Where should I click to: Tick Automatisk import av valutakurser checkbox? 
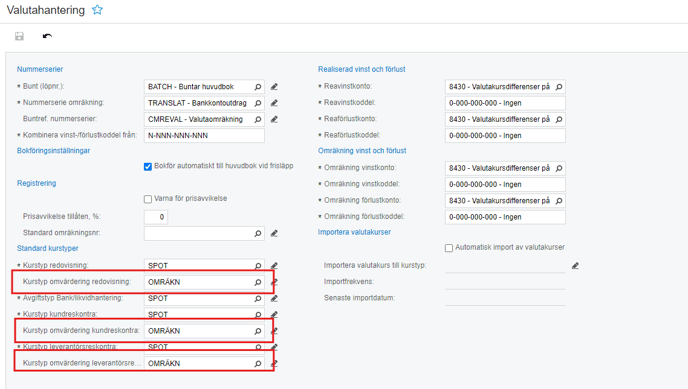(x=449, y=248)
